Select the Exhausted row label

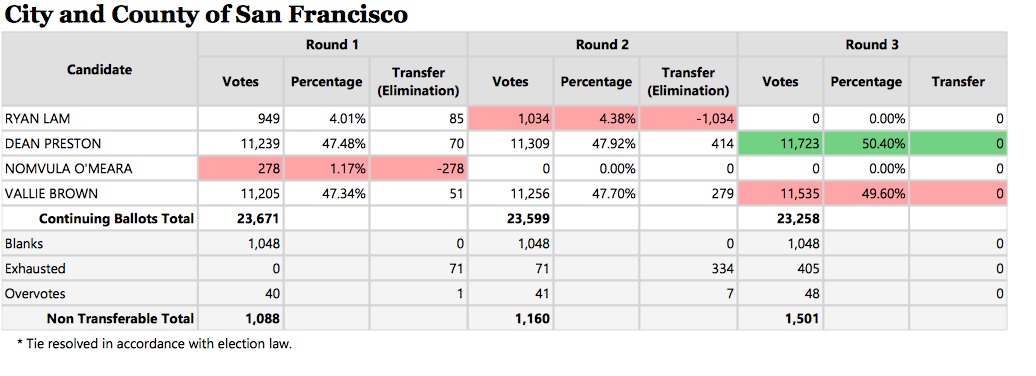pos(35,269)
